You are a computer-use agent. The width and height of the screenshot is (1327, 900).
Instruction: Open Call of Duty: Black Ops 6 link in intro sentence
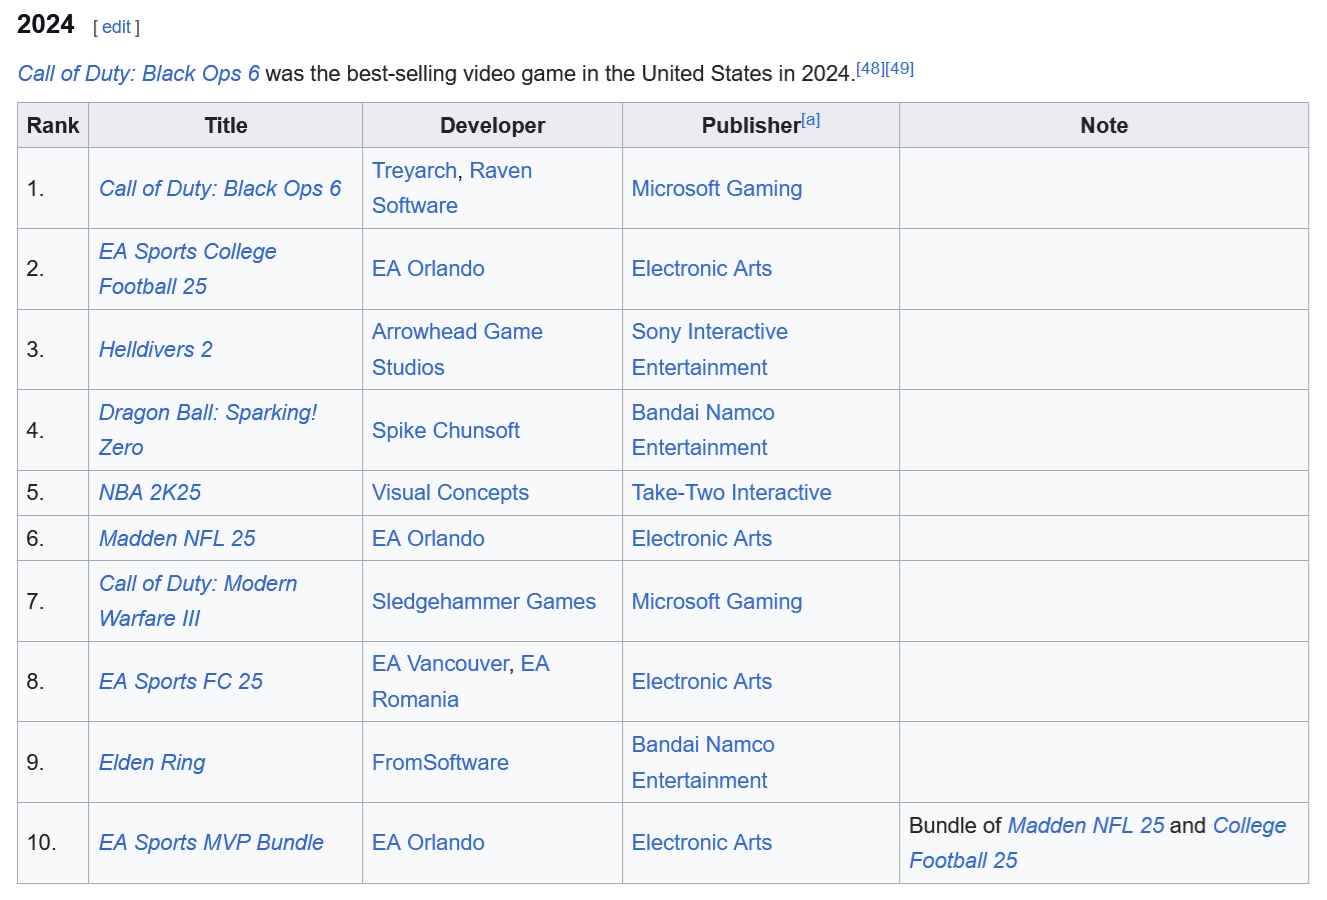pos(139,74)
